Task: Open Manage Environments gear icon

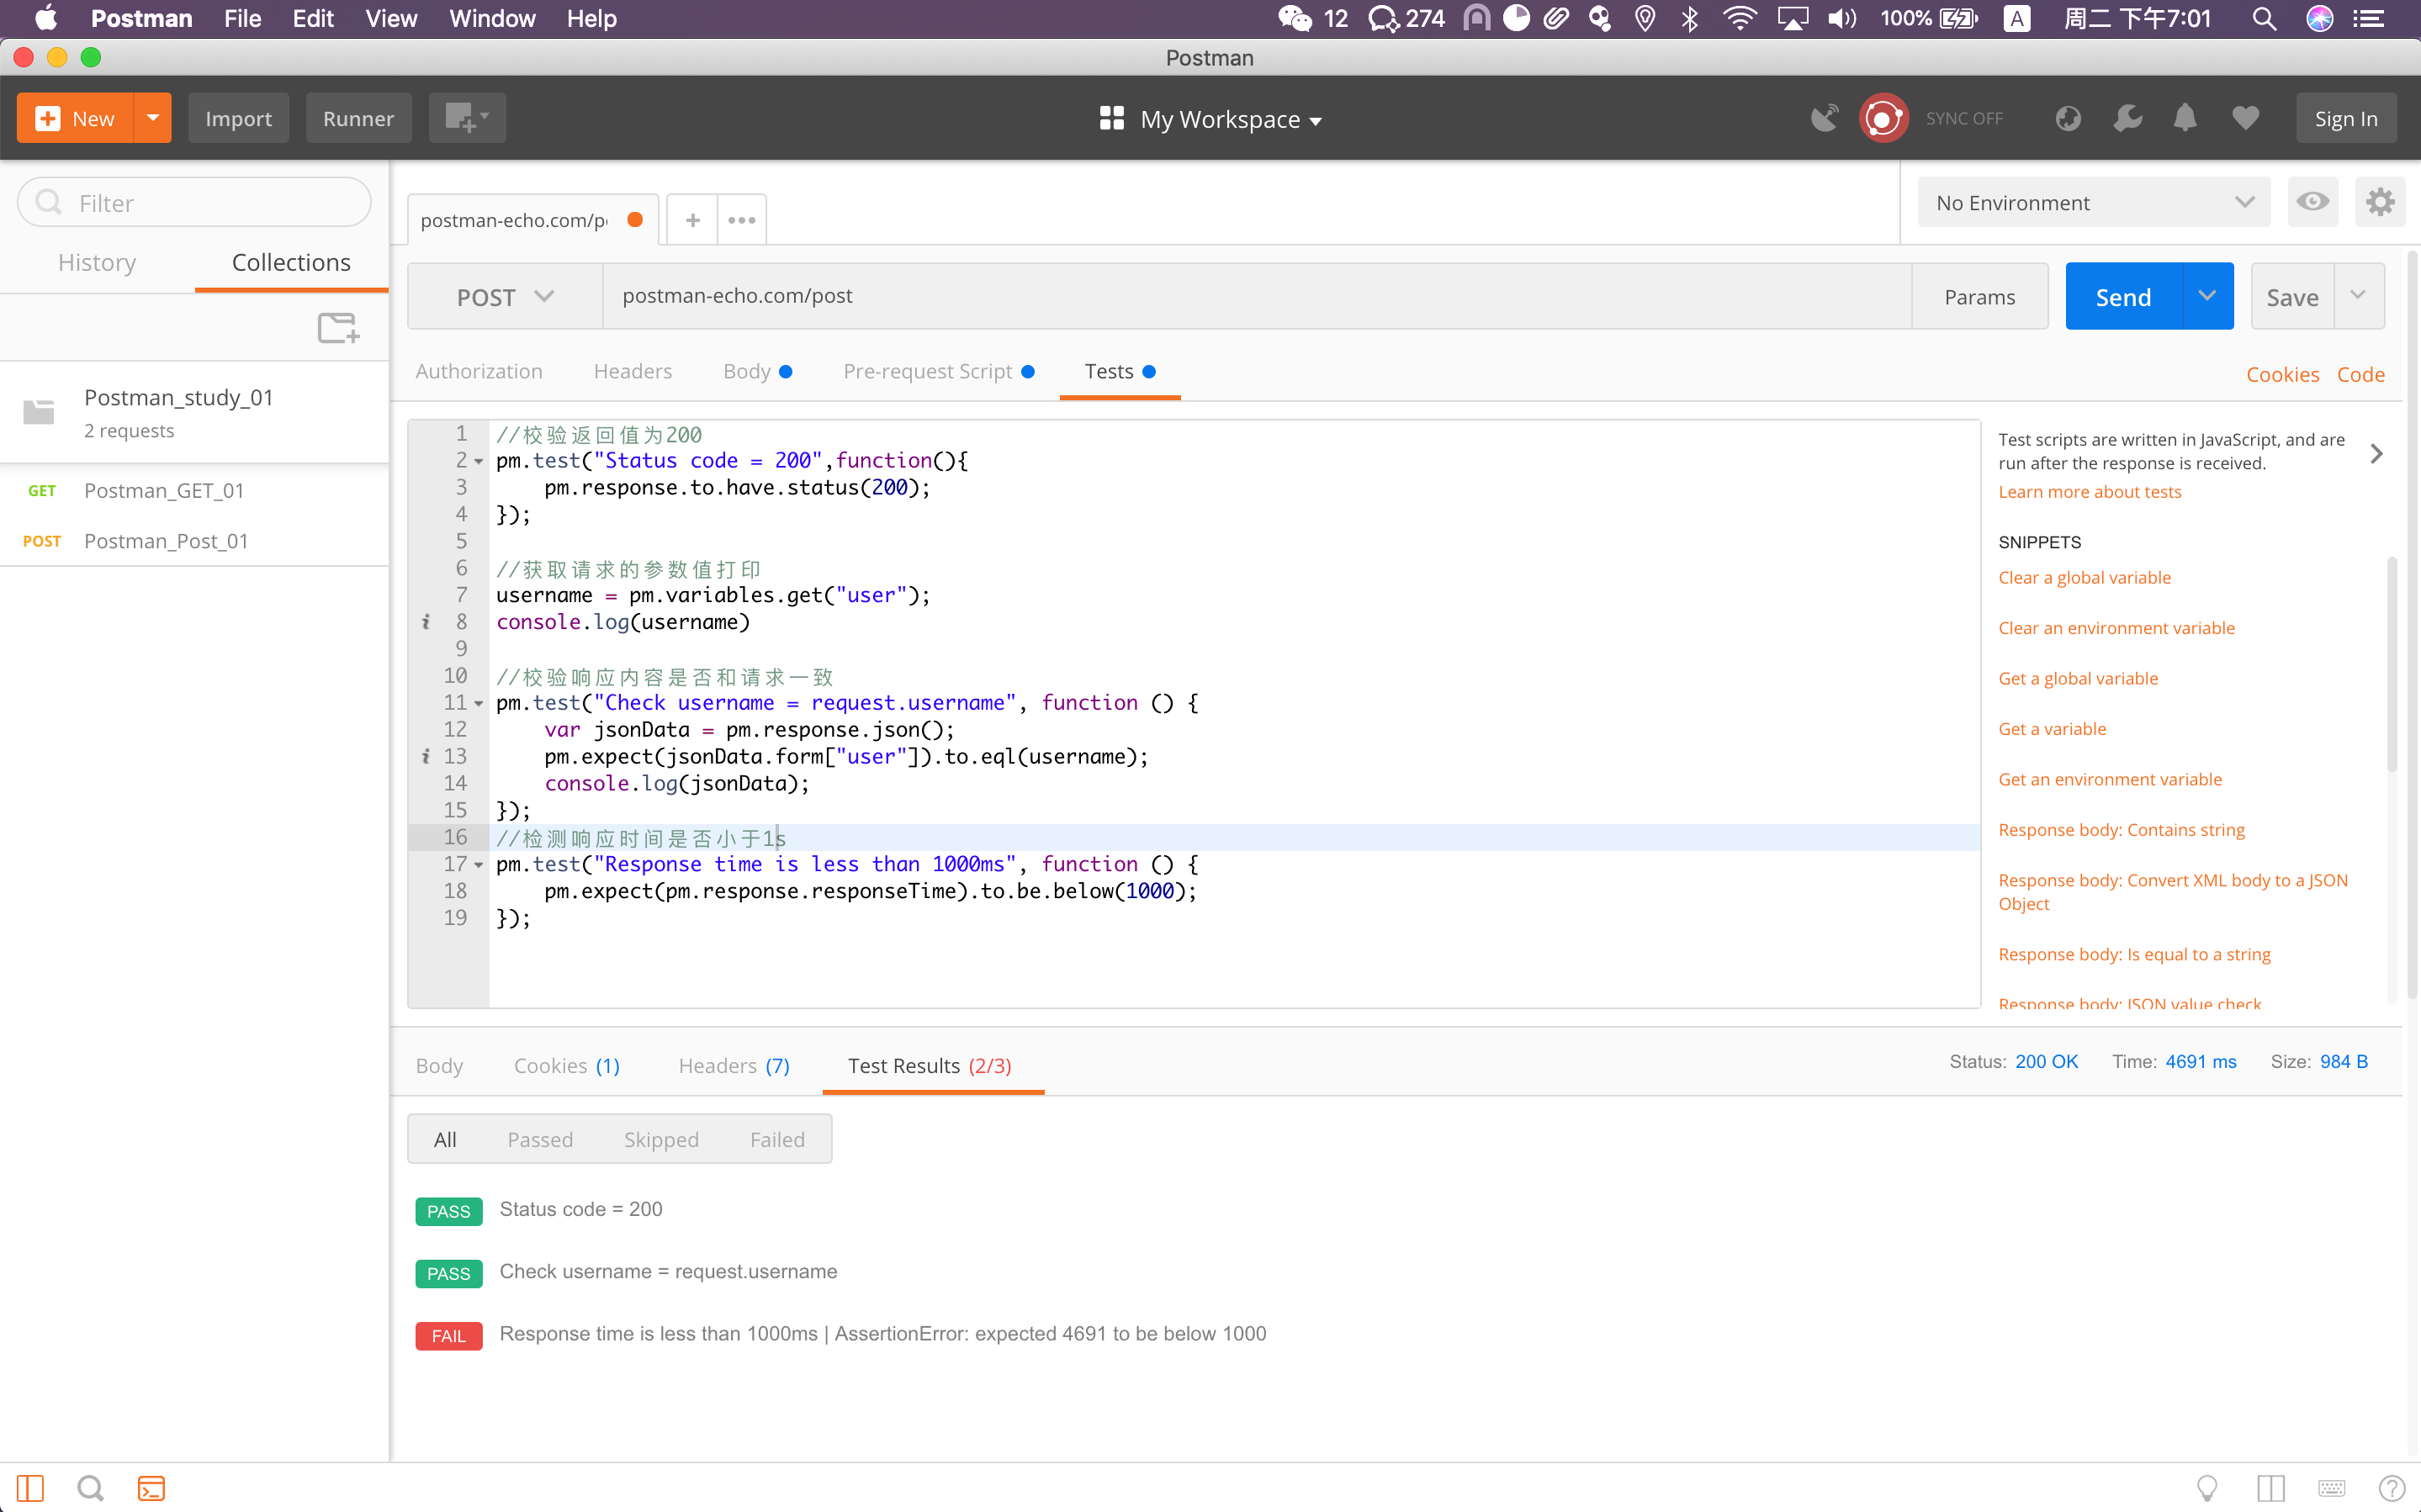Action: 2379,202
